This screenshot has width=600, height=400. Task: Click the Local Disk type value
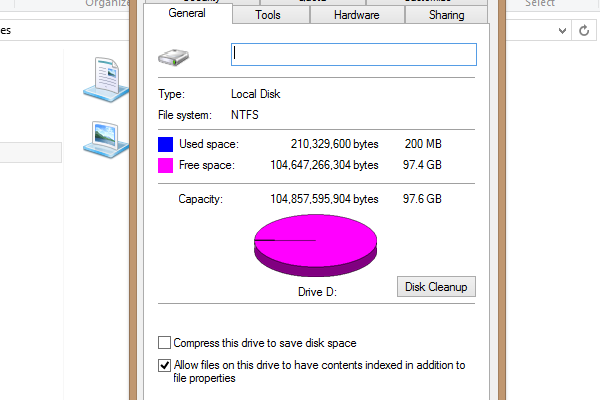tap(256, 94)
